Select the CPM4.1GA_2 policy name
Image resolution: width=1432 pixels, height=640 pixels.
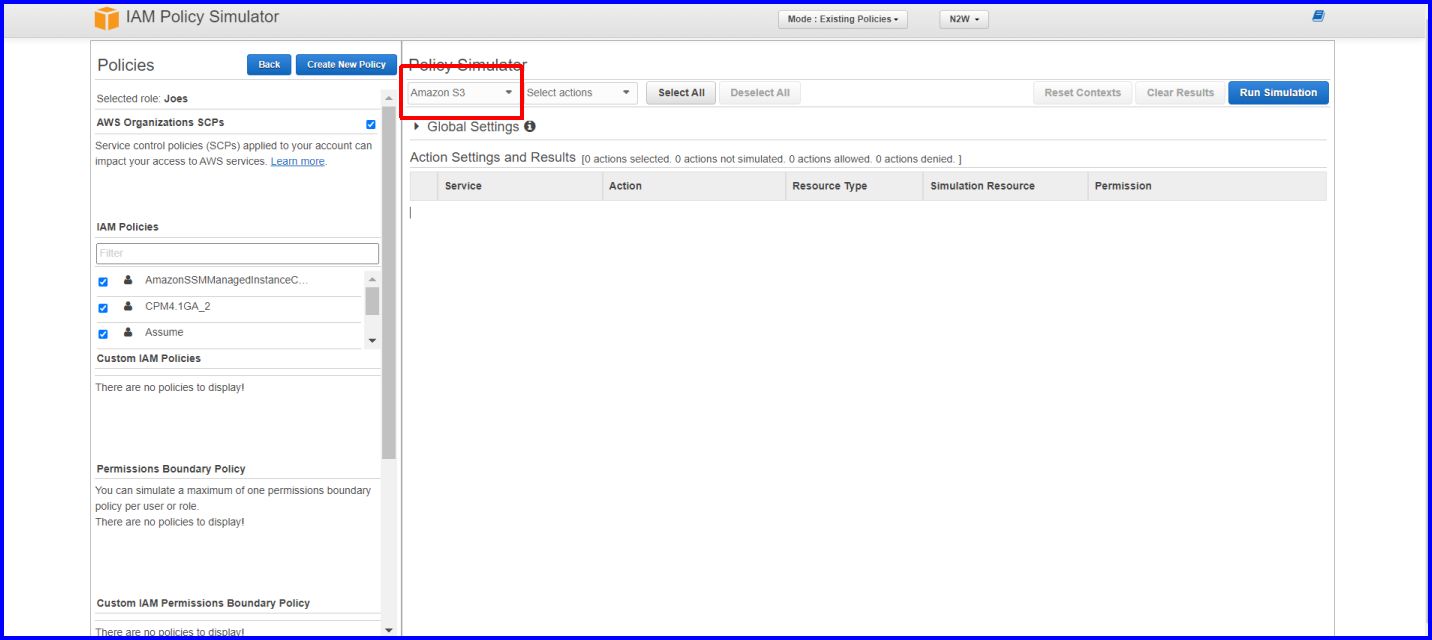[x=178, y=306]
